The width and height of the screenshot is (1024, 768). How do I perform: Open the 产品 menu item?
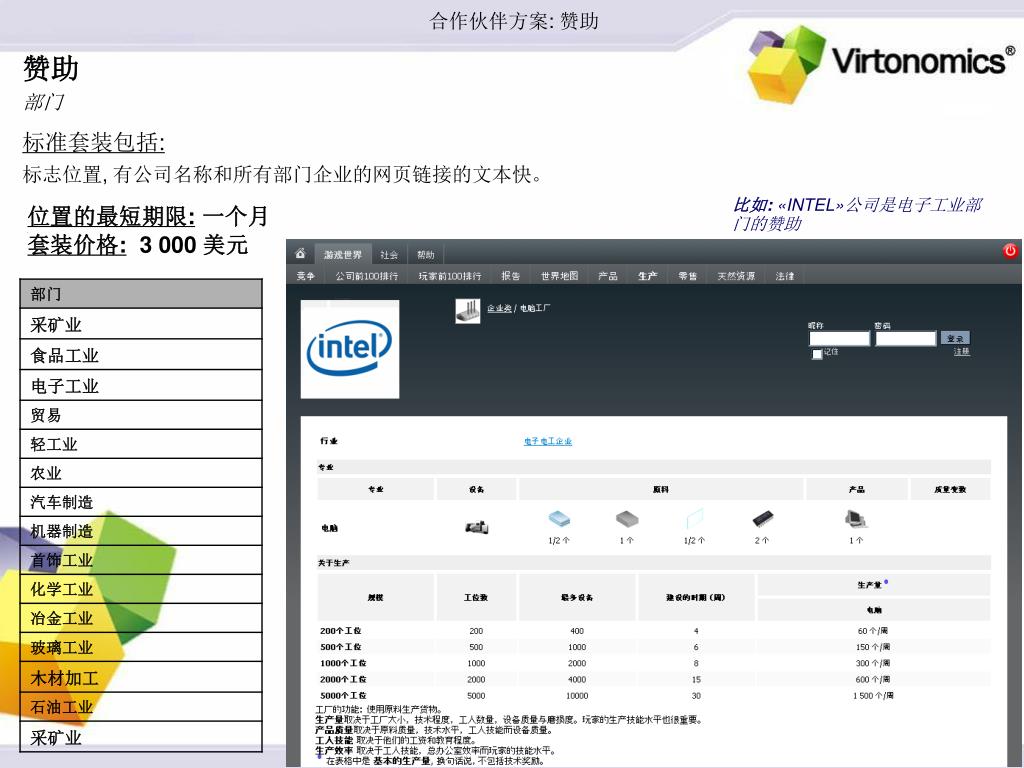pyautogui.click(x=607, y=276)
